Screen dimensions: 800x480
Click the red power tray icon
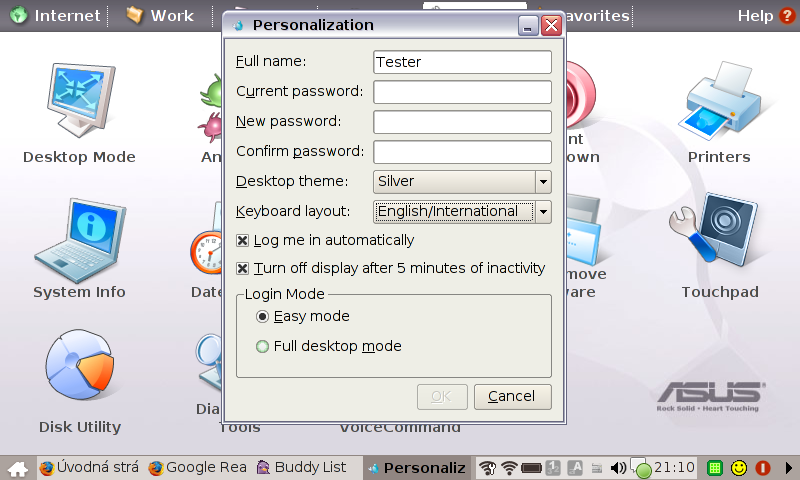[x=763, y=468]
